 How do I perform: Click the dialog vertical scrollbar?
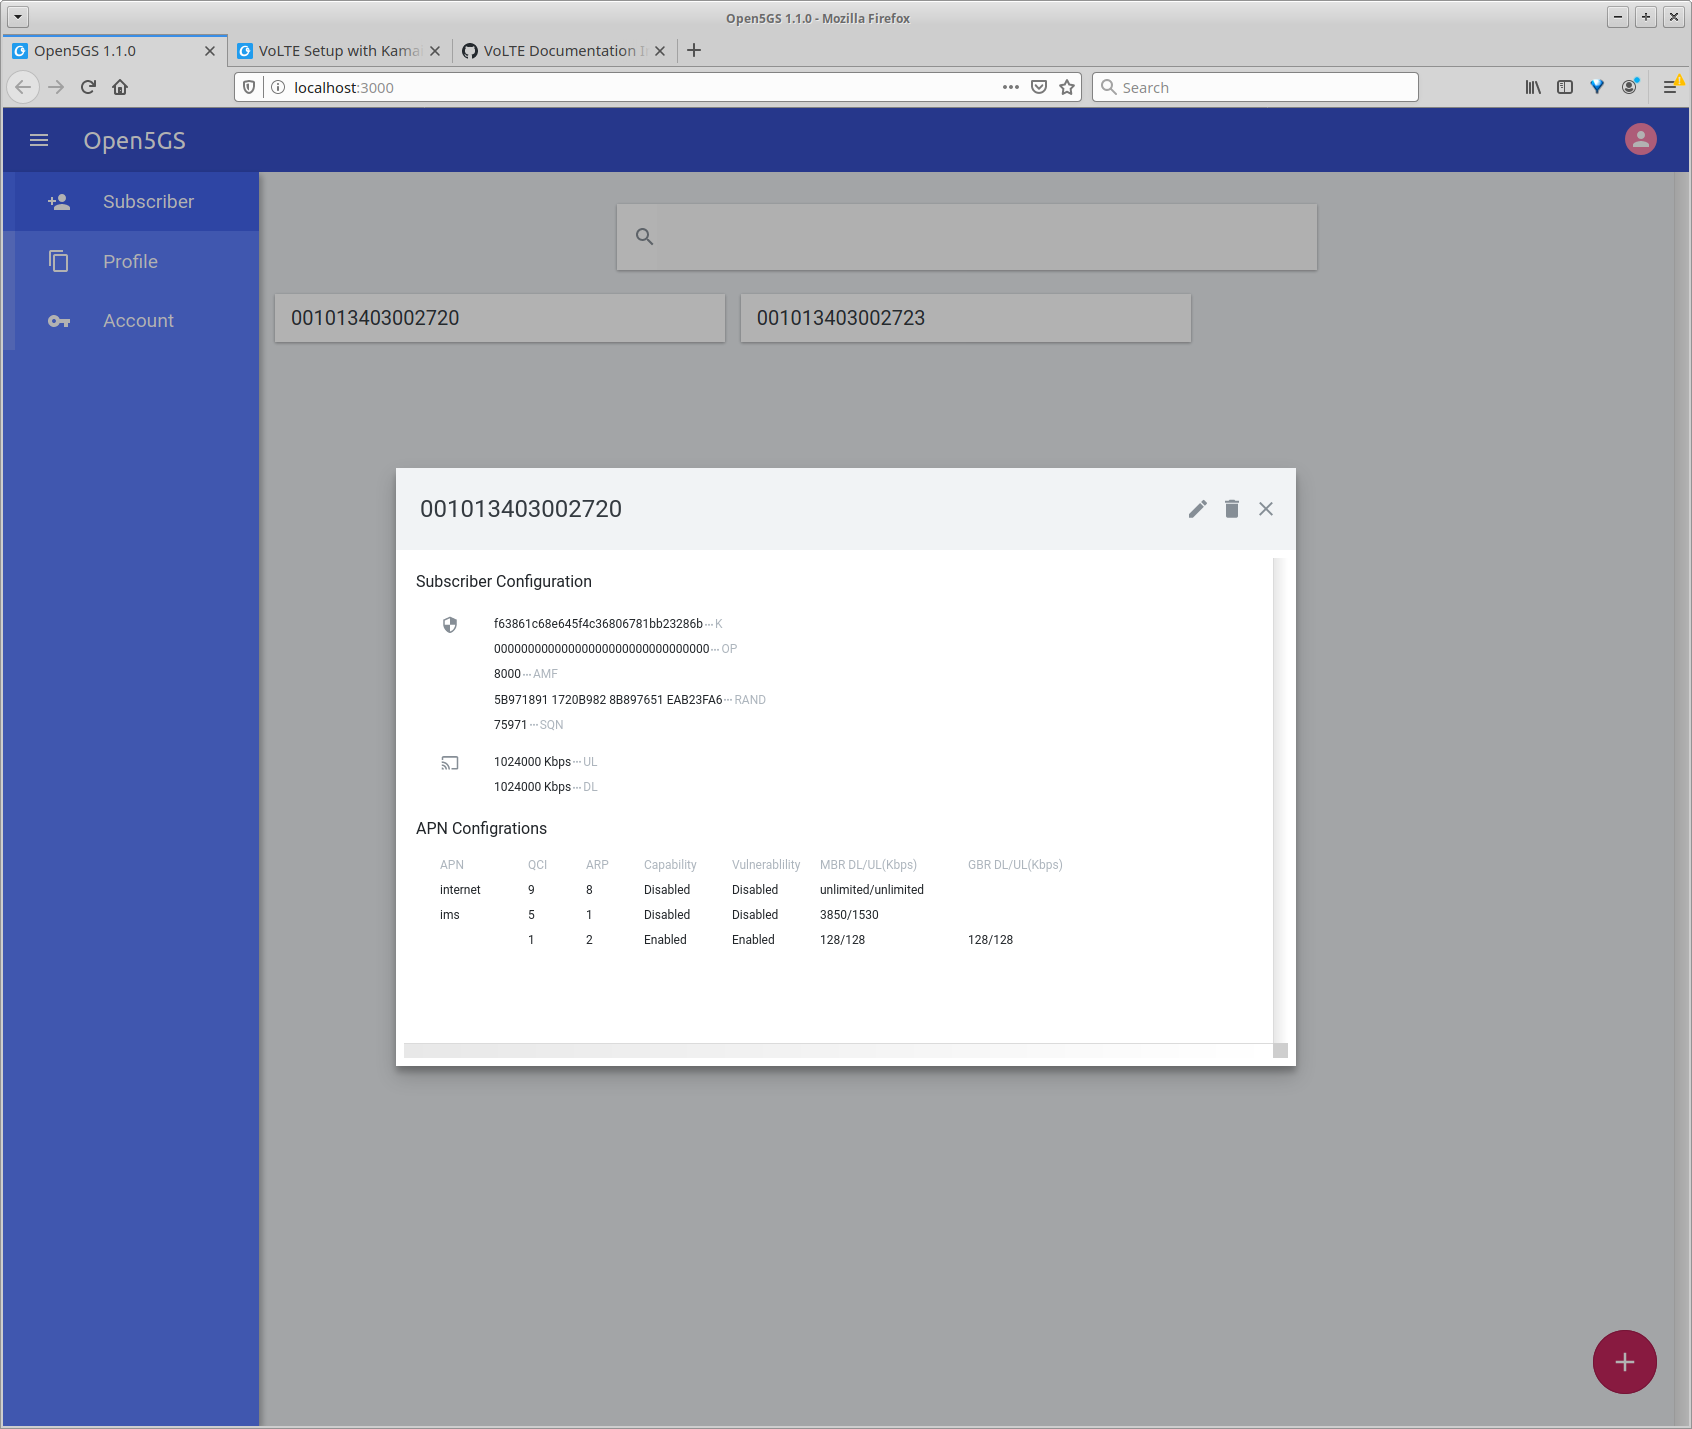[x=1278, y=800]
